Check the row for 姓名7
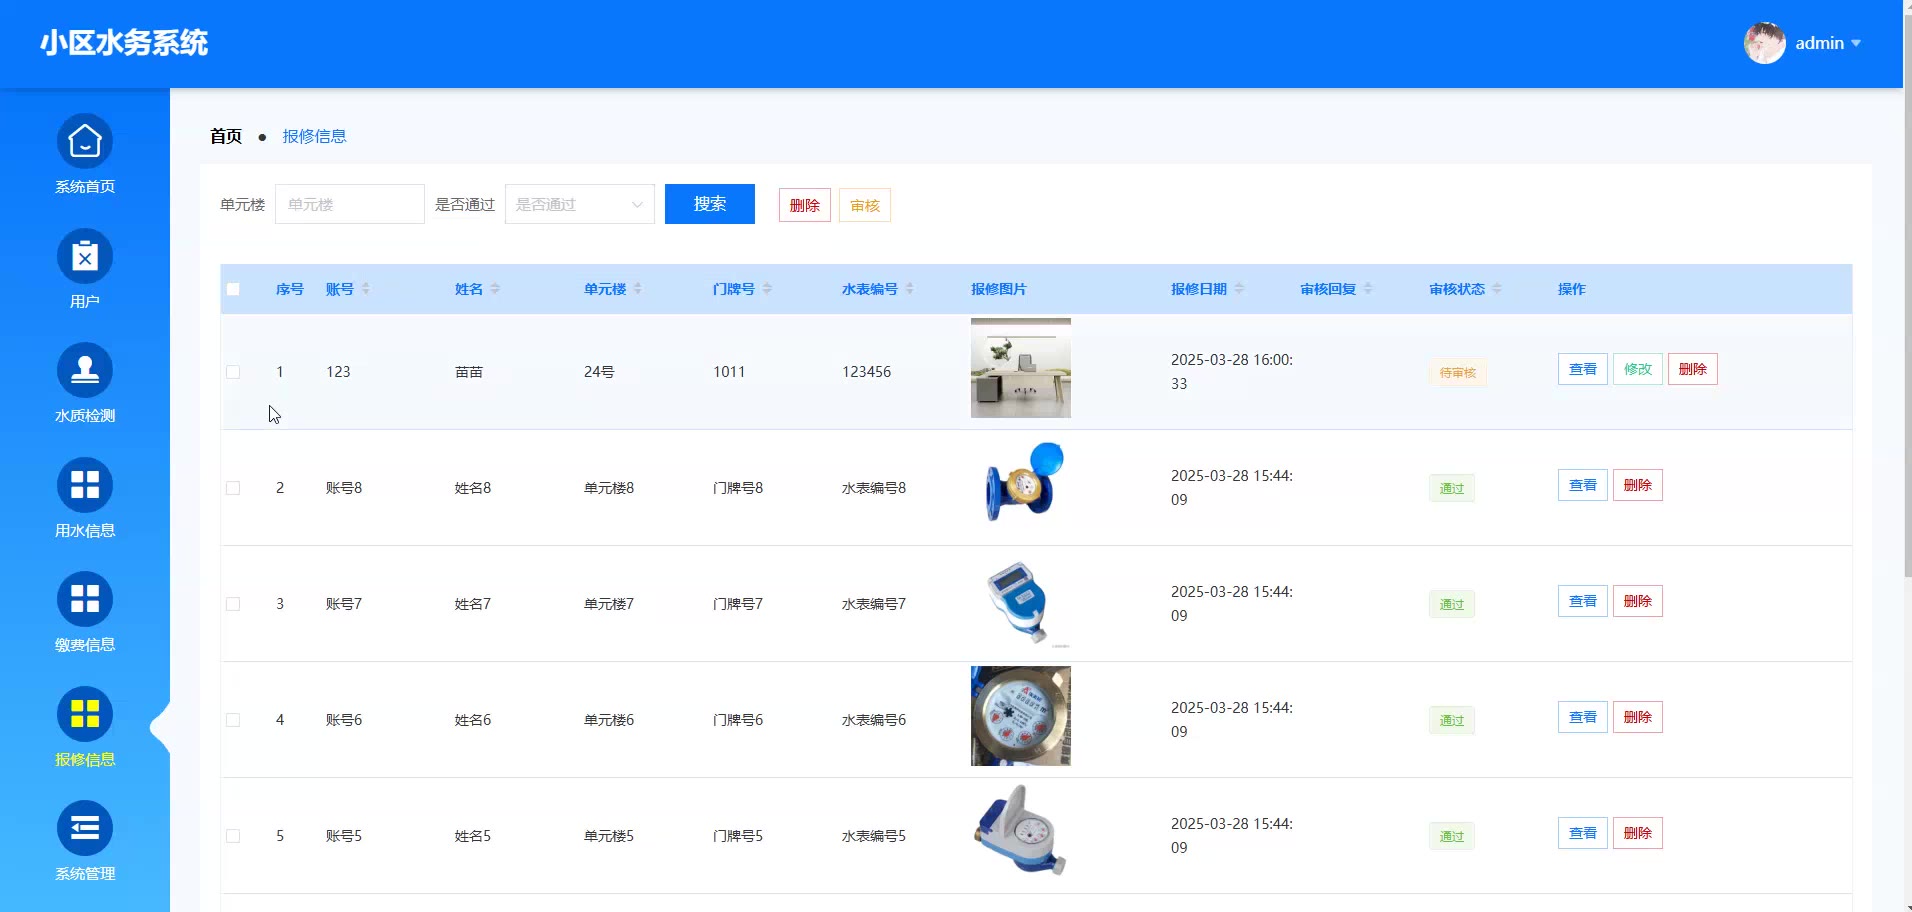Screen dimensions: 1912x912 click(x=233, y=604)
